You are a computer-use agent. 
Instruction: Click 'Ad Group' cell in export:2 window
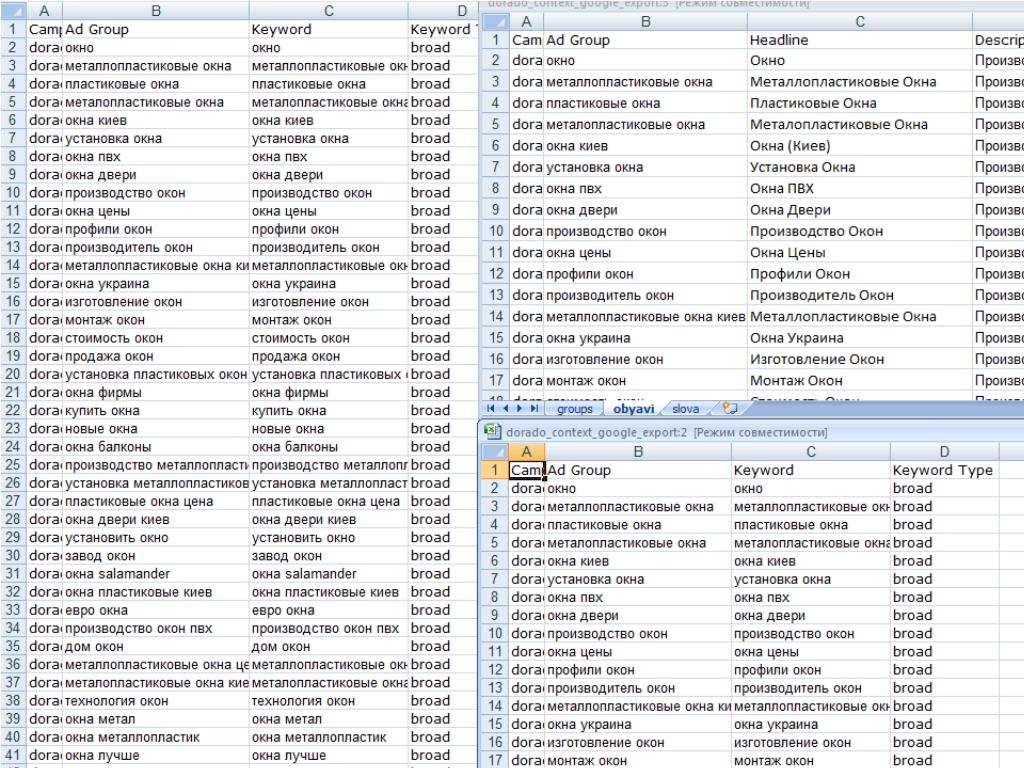pyautogui.click(x=638, y=470)
